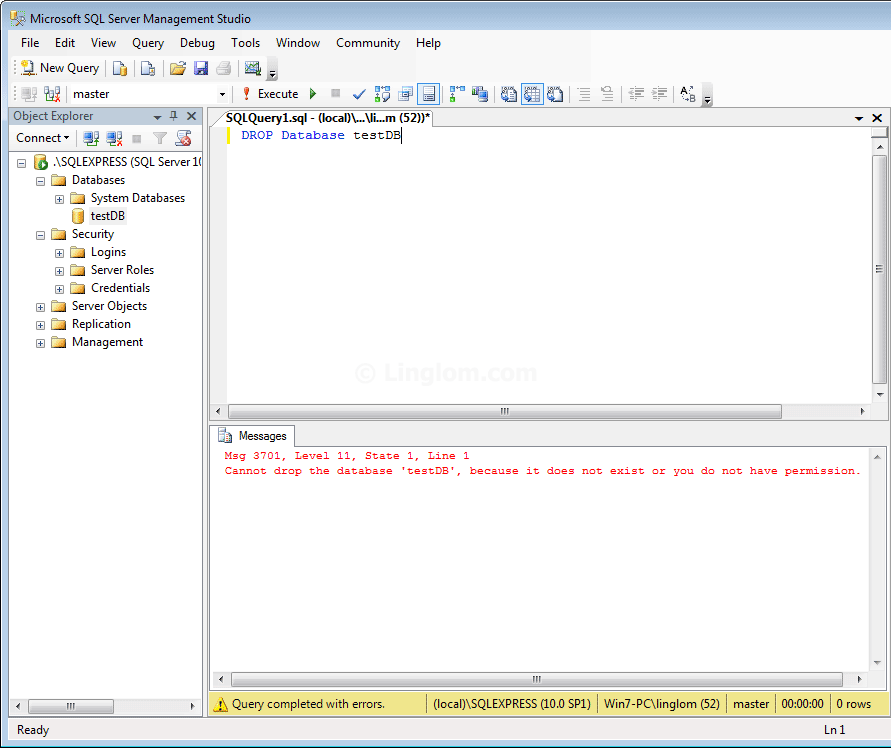The image size is (891, 748).
Task: Click the Specify Values for Template Parameters icon
Action: (x=688, y=94)
